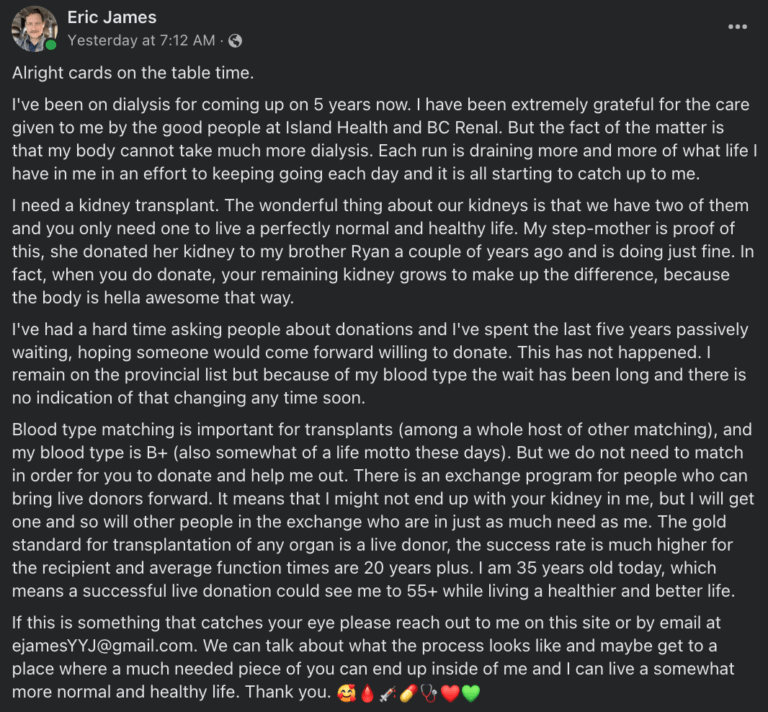Click the green online status dot

click(51, 45)
